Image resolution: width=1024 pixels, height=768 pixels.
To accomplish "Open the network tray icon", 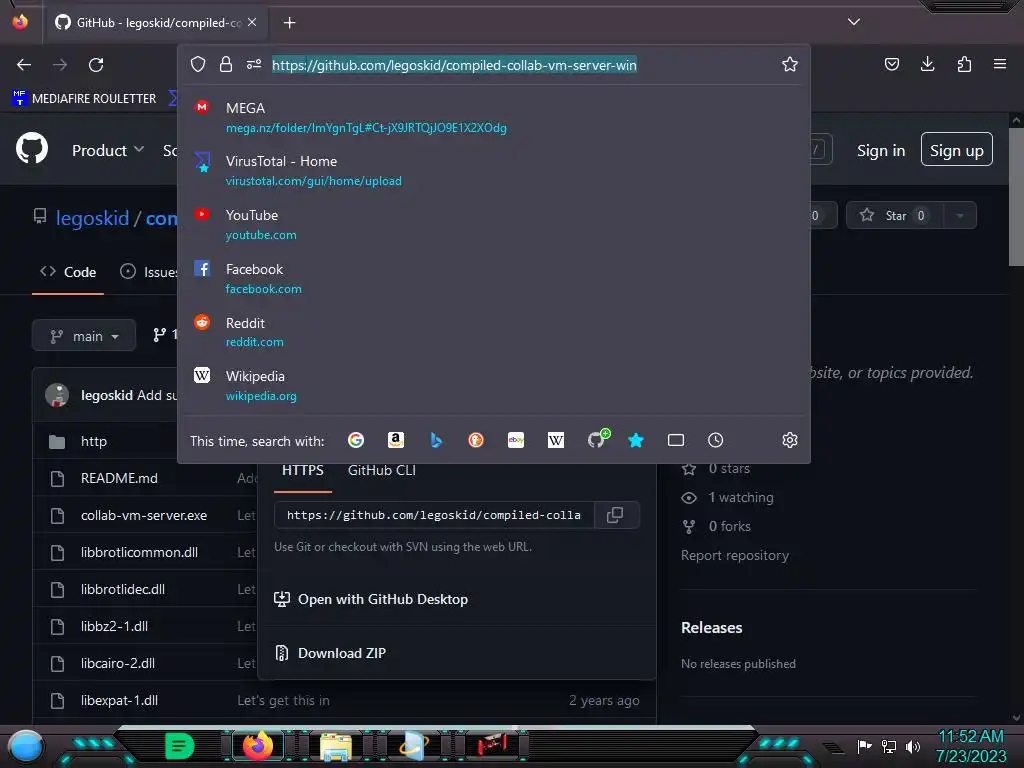I will point(889,746).
